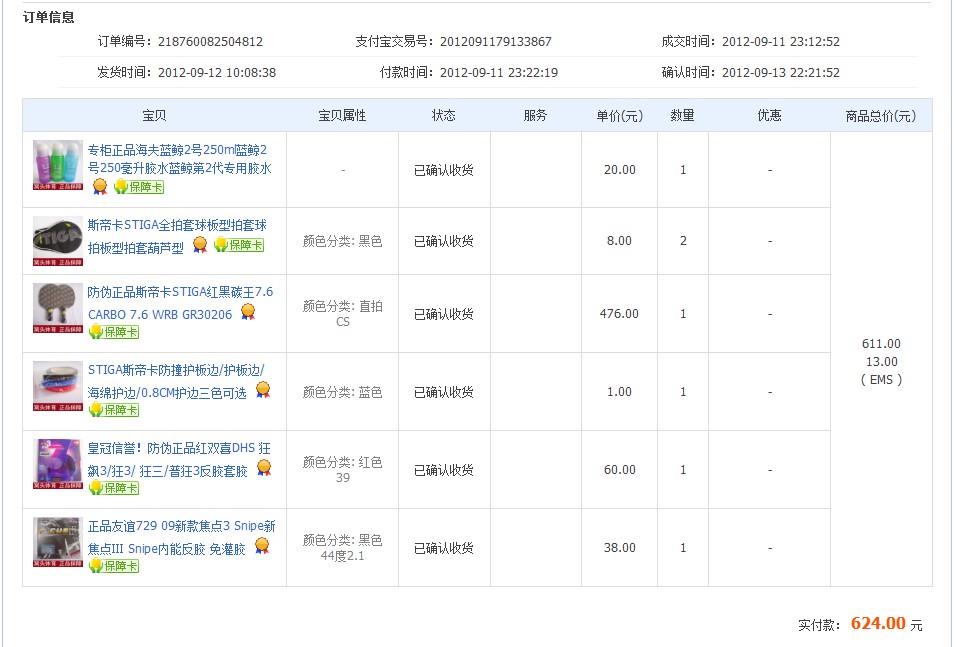
Task: Click medal icon next to STIGA 拍套 item
Action: 200,244
